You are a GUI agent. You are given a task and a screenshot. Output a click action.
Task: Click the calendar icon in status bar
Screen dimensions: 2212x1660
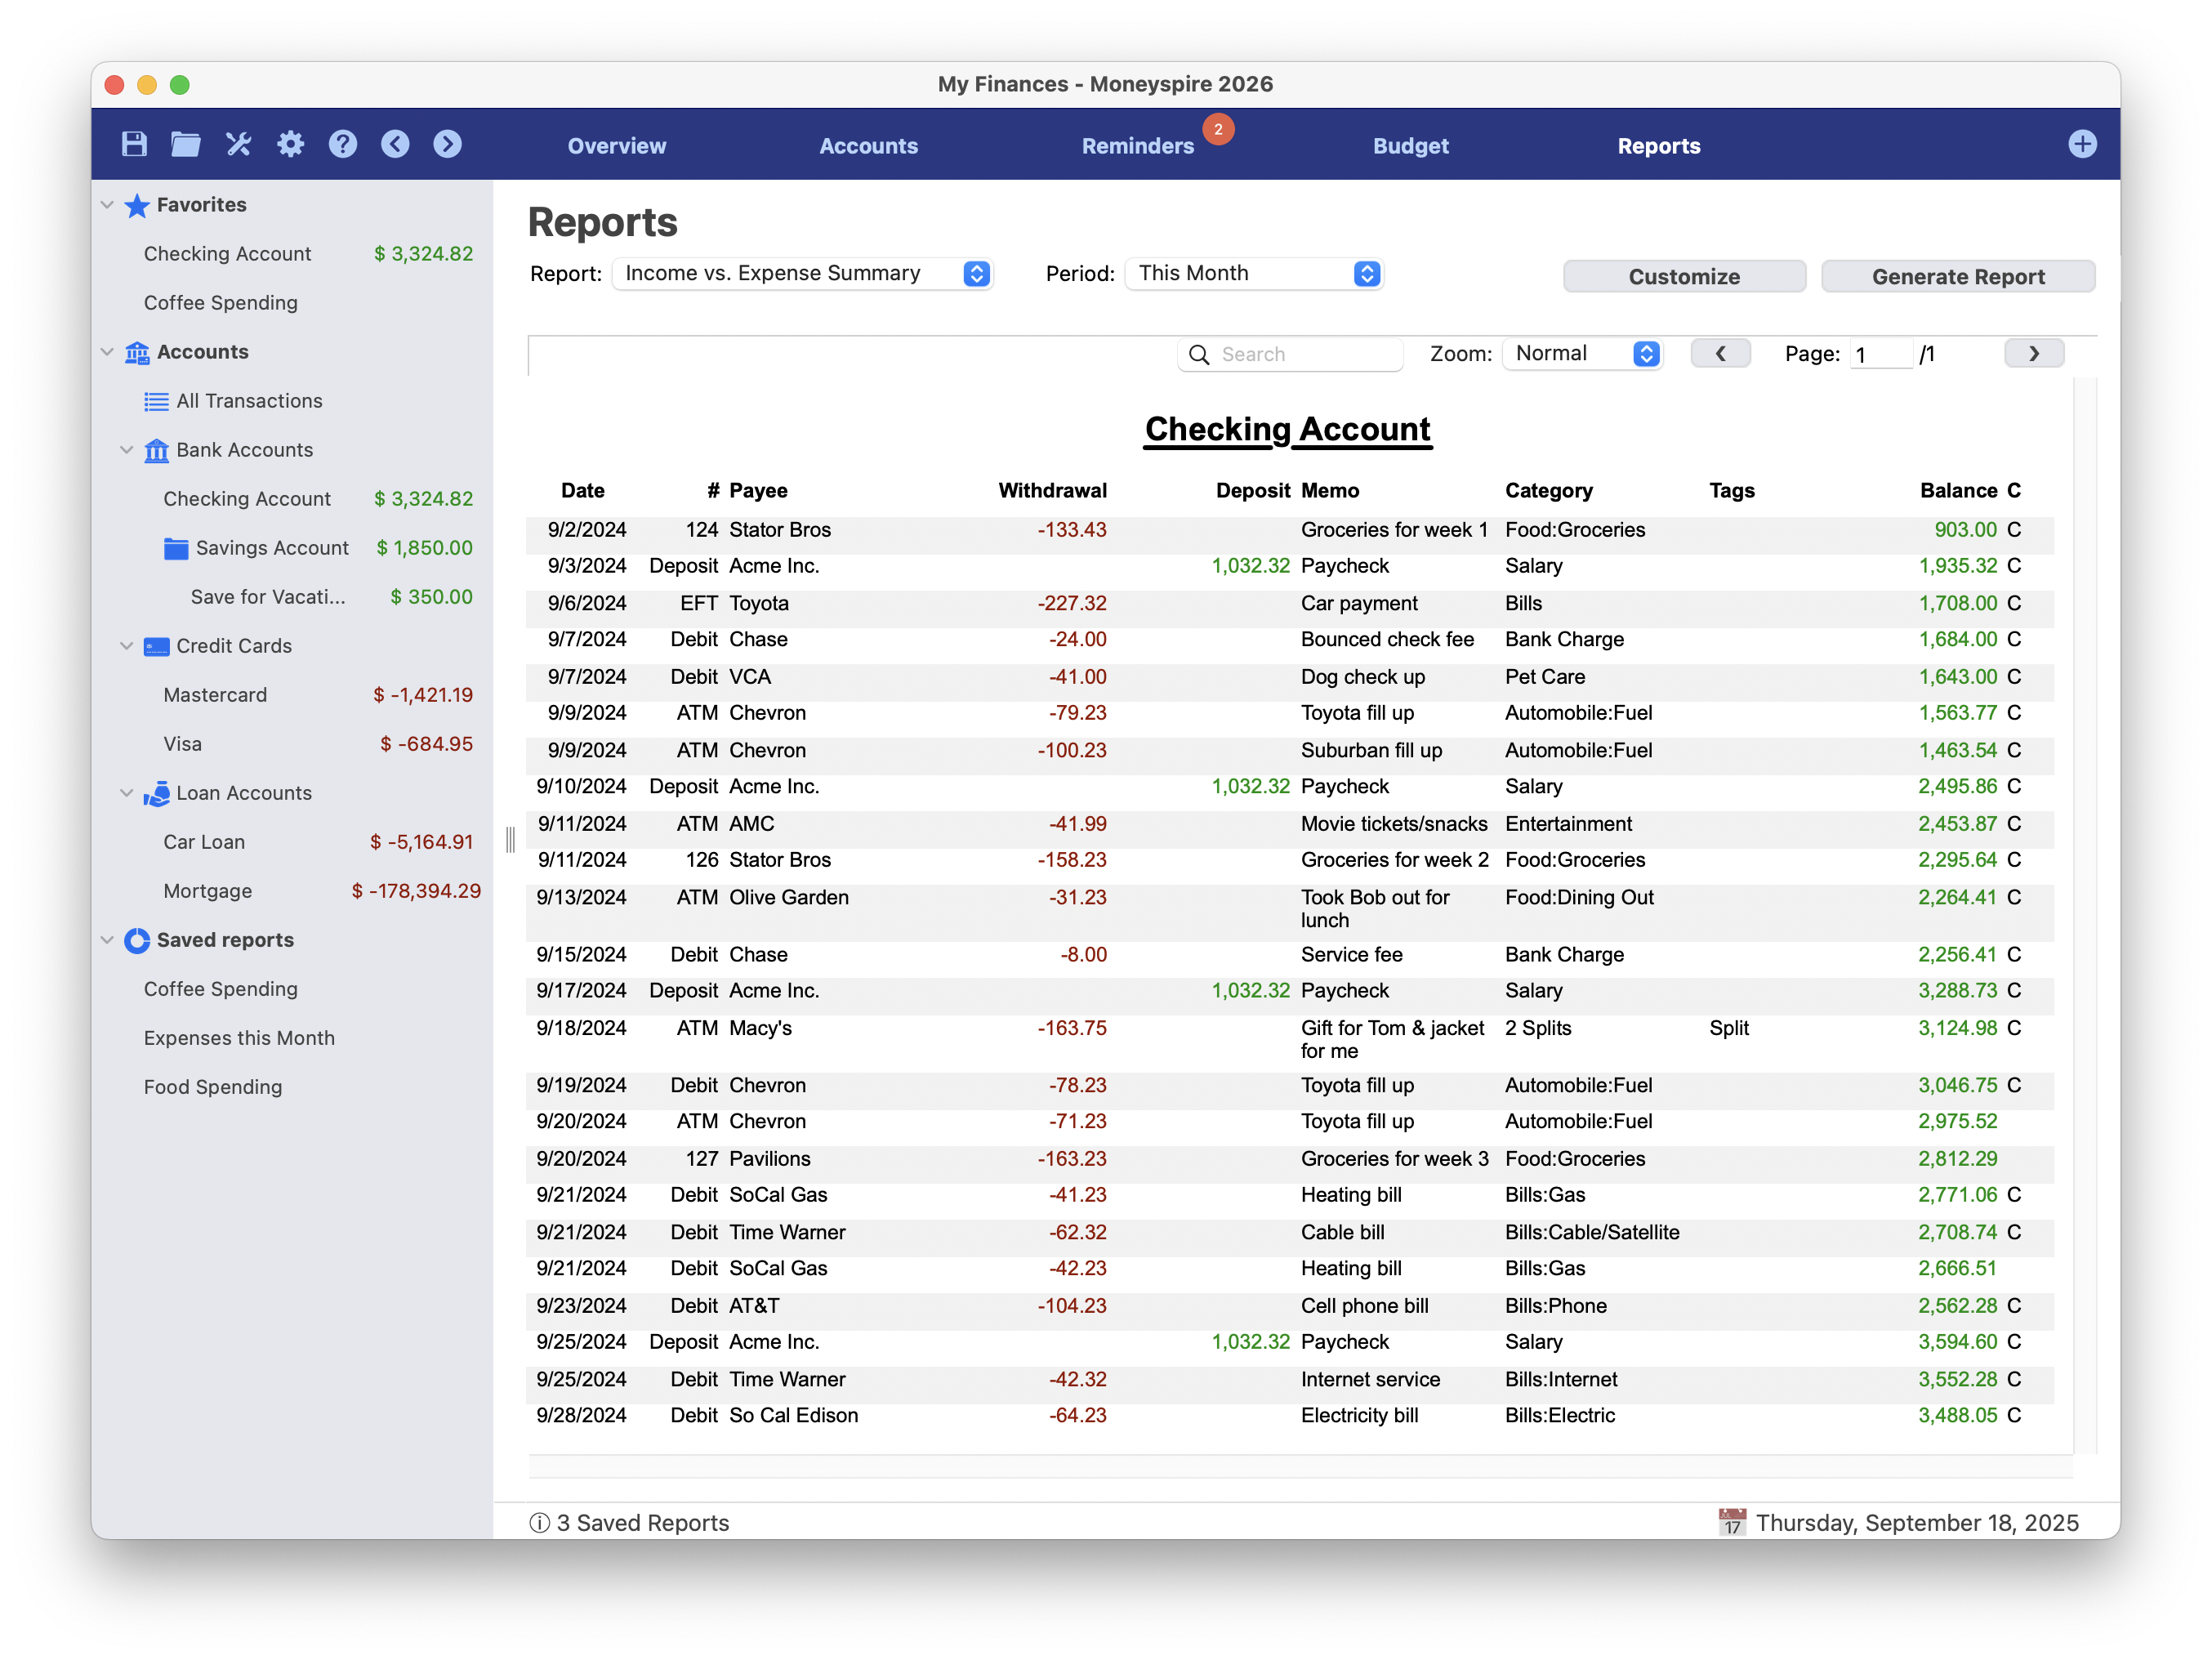pyautogui.click(x=1732, y=1522)
